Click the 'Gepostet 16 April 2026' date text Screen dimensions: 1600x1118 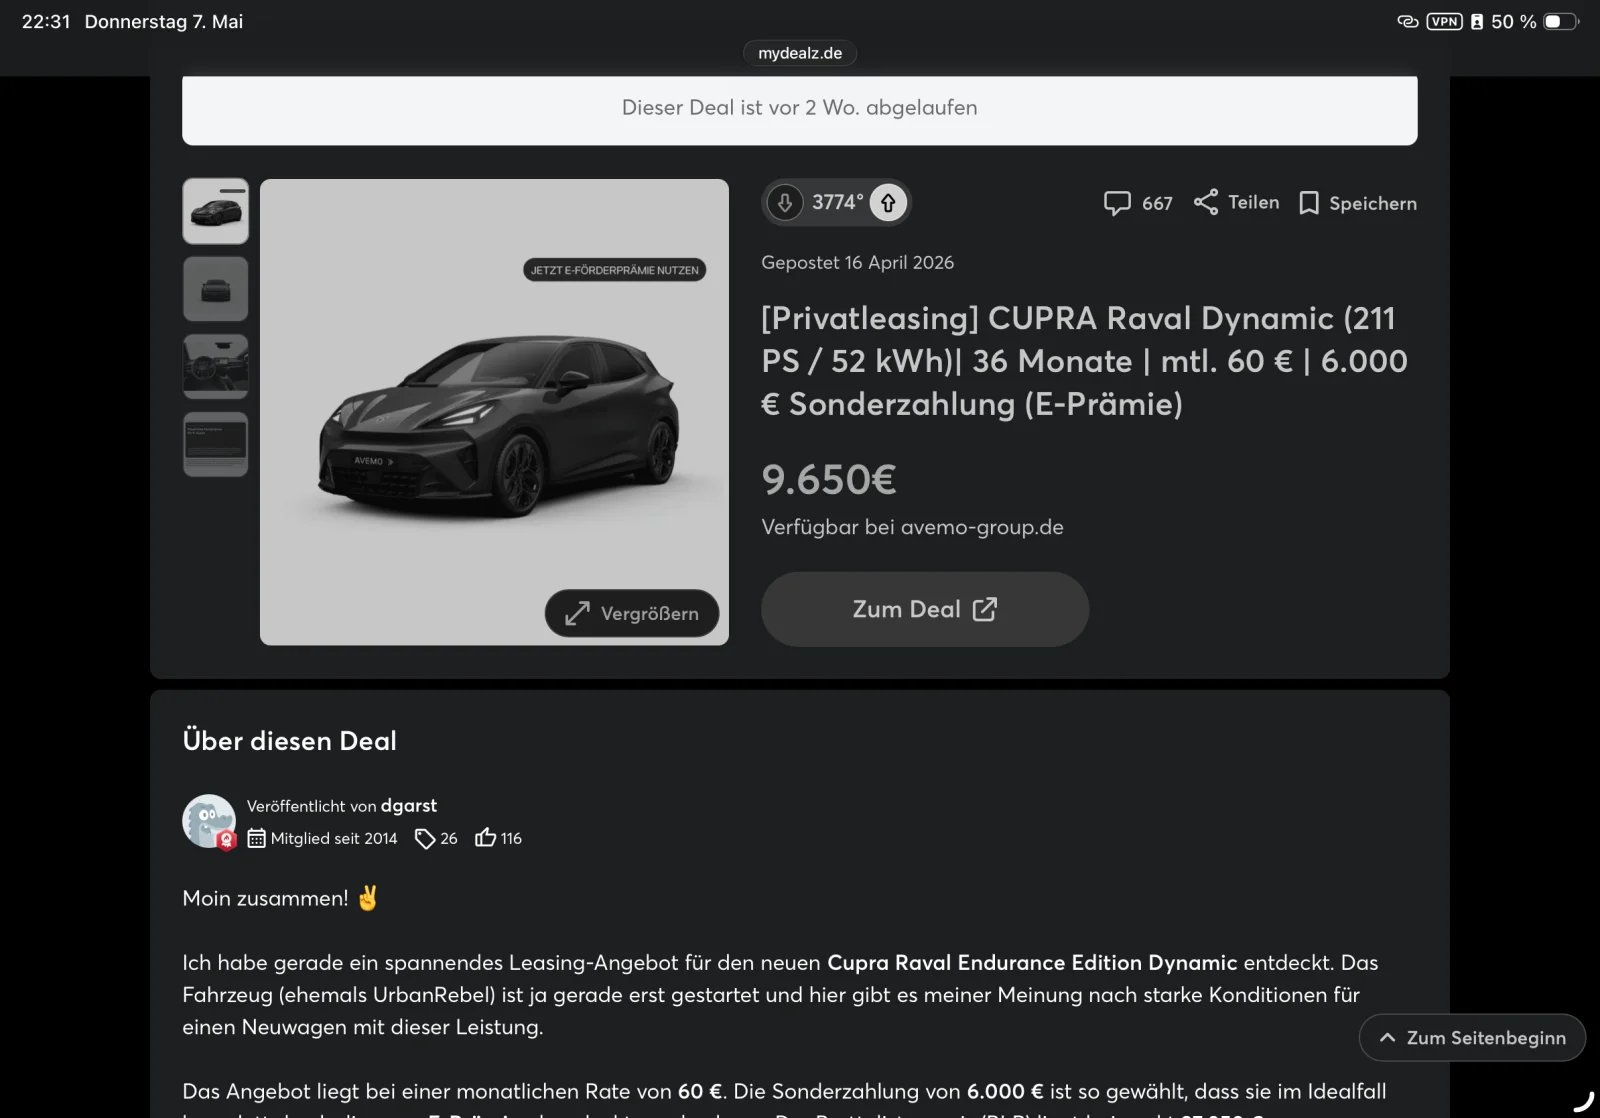(858, 262)
